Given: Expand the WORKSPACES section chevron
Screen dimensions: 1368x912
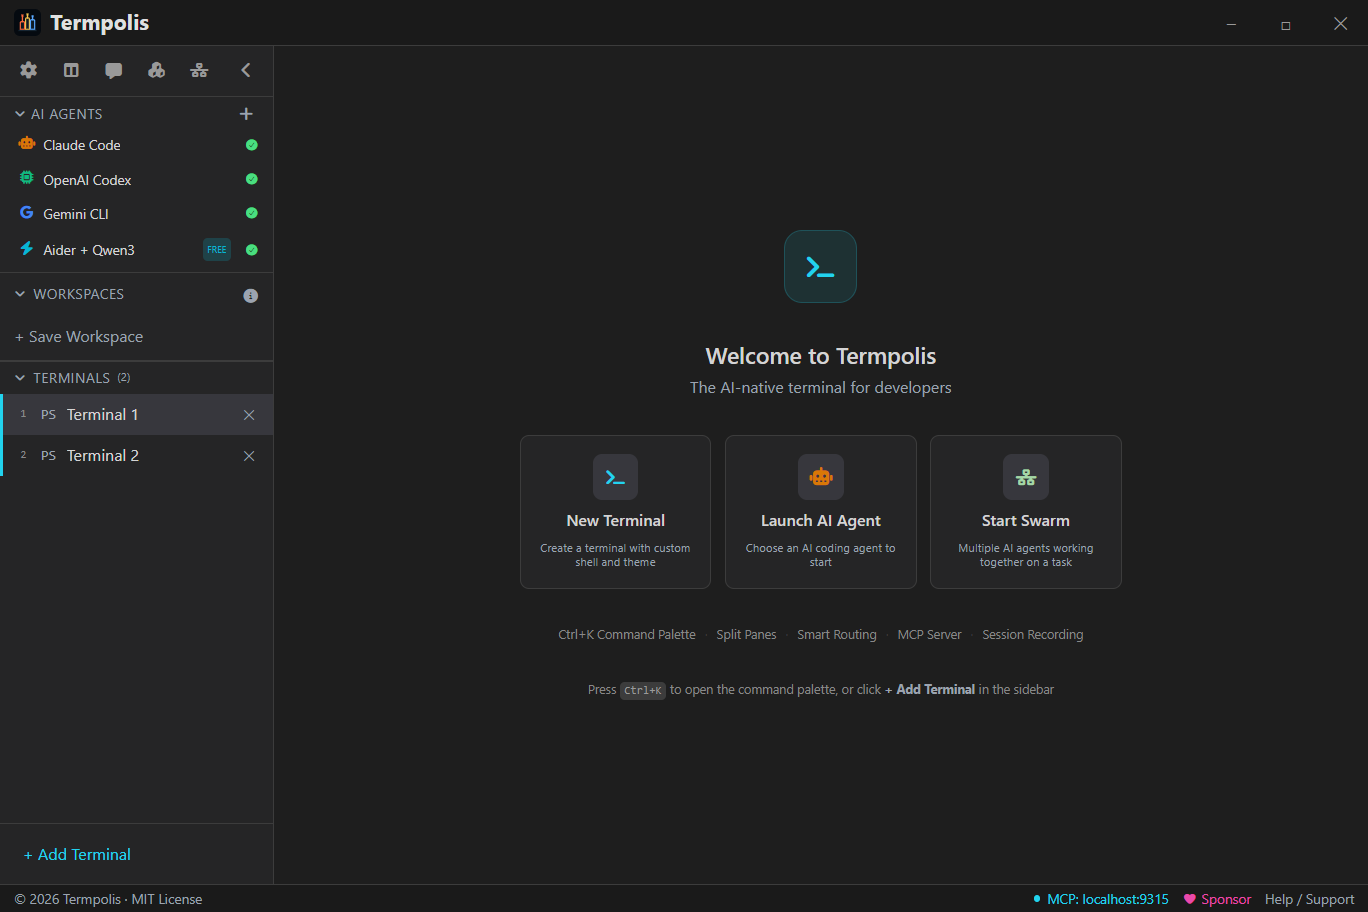Looking at the screenshot, I should pyautogui.click(x=18, y=294).
